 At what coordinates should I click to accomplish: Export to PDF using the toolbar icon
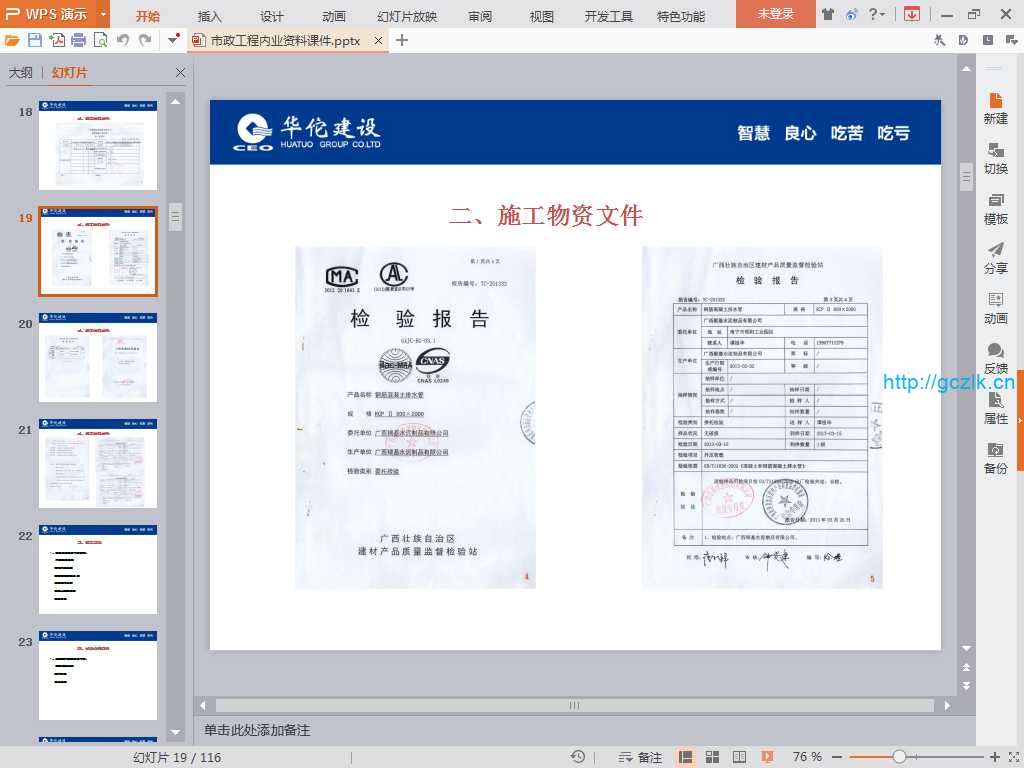pos(57,40)
